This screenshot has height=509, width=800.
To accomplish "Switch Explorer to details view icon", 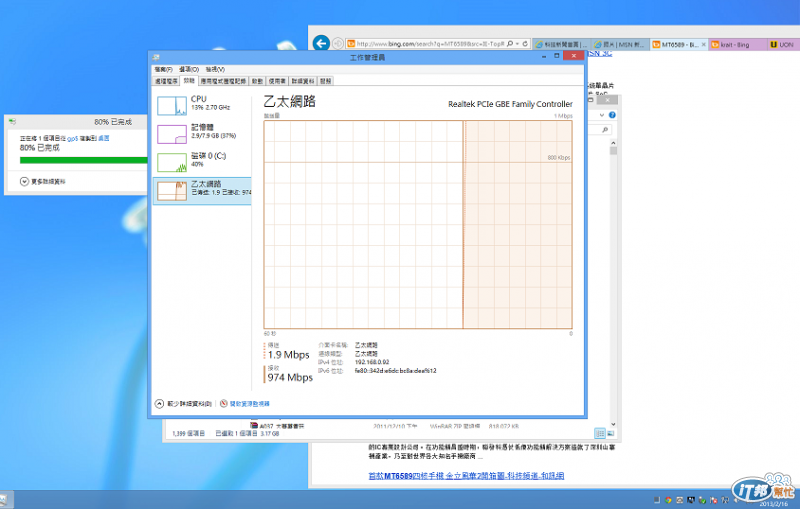I will [x=600, y=434].
